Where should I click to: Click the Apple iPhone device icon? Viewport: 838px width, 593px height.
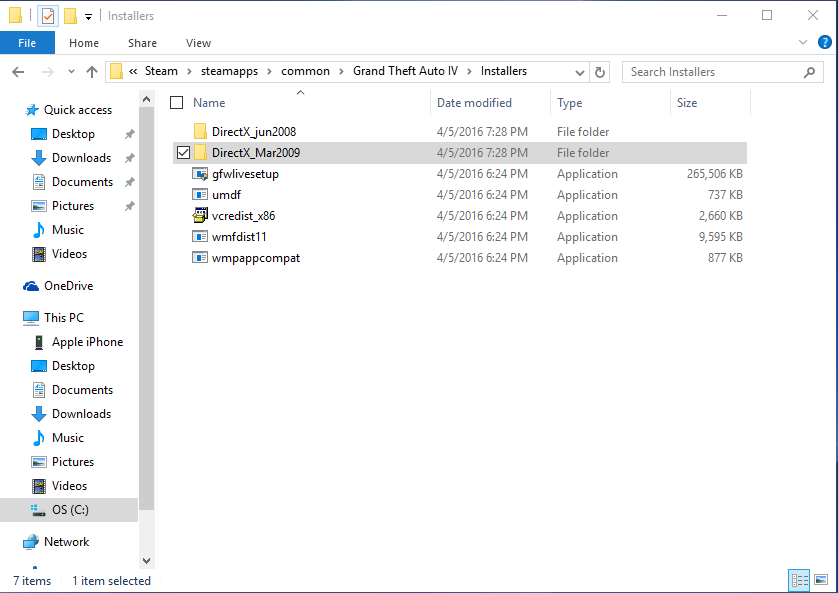[39, 342]
